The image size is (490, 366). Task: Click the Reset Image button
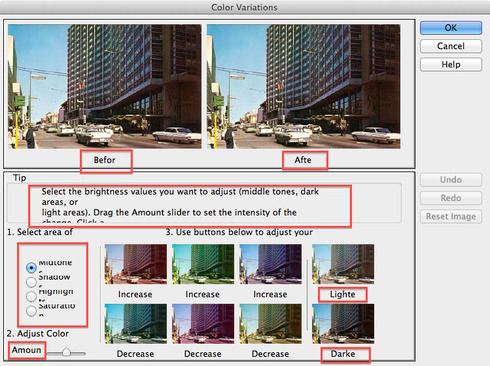pos(451,216)
